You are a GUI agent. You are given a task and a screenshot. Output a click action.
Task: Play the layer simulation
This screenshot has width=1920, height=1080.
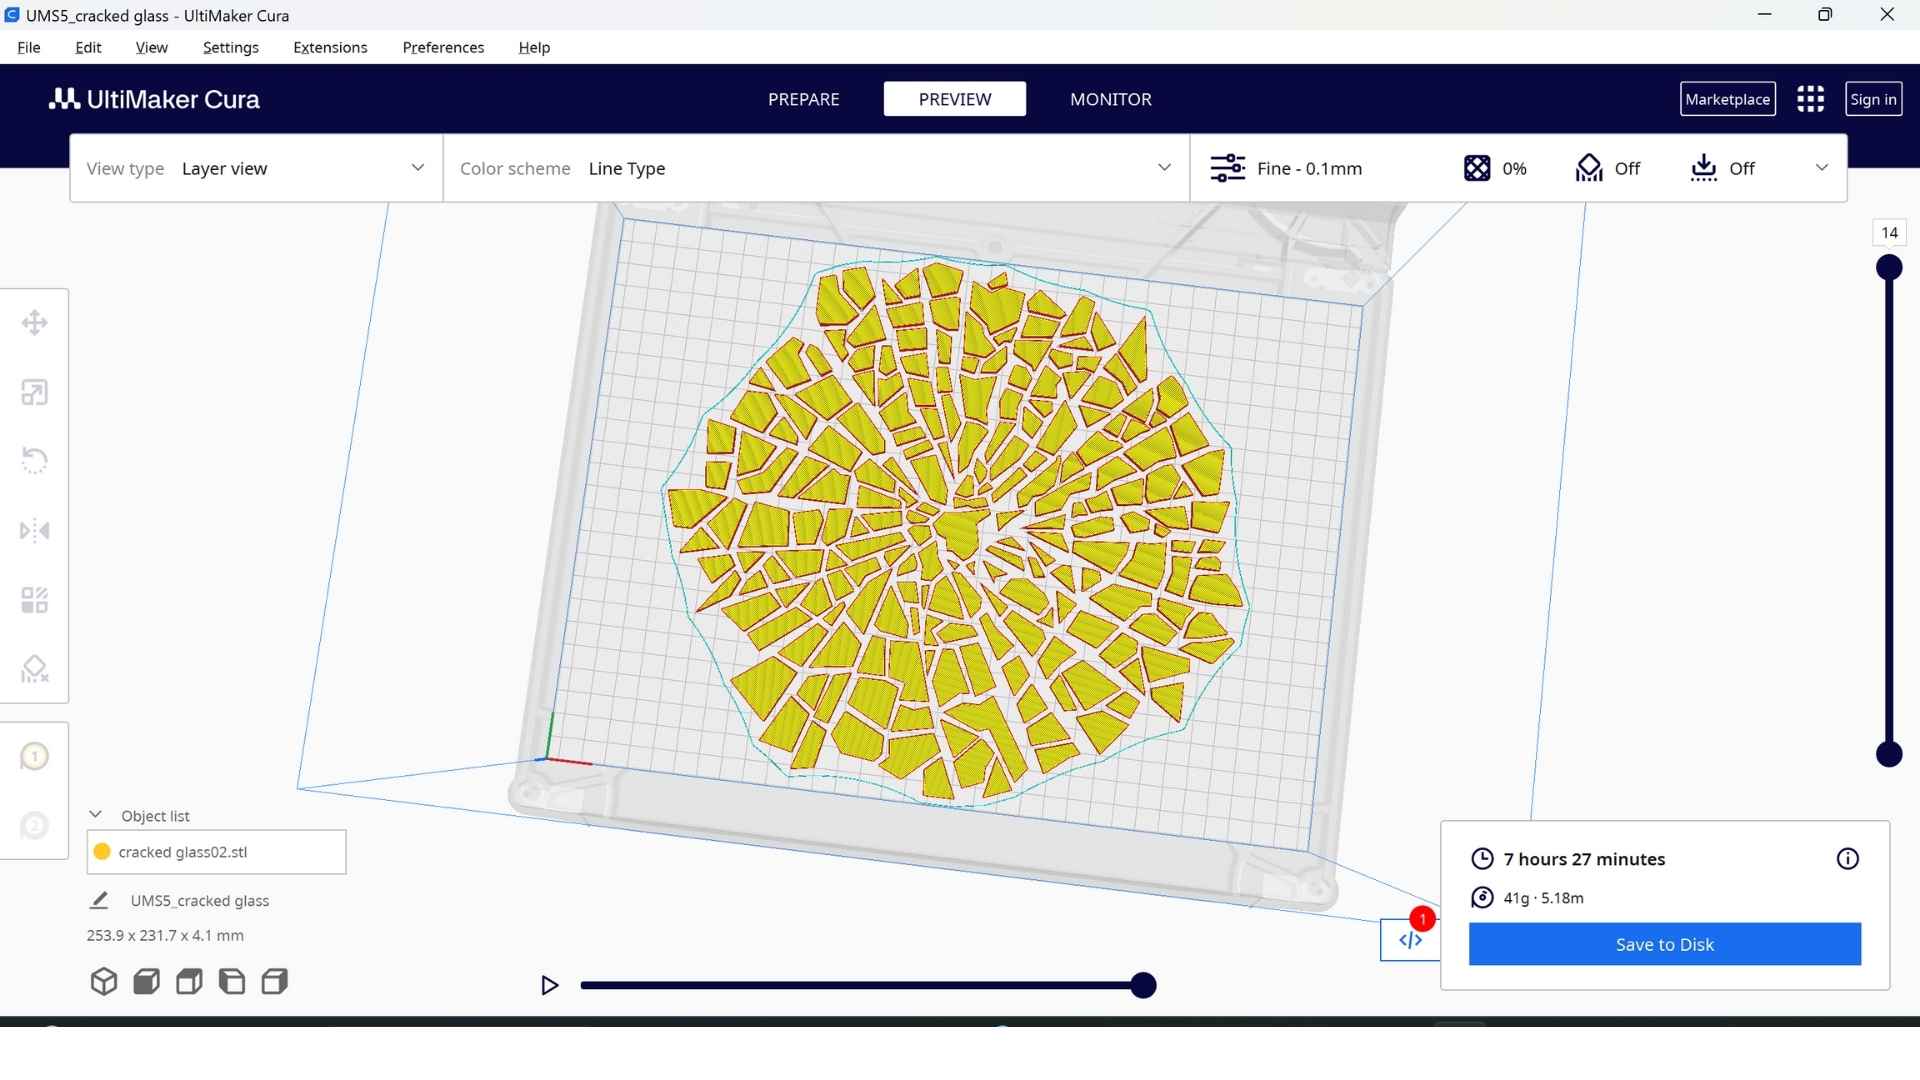click(x=549, y=986)
